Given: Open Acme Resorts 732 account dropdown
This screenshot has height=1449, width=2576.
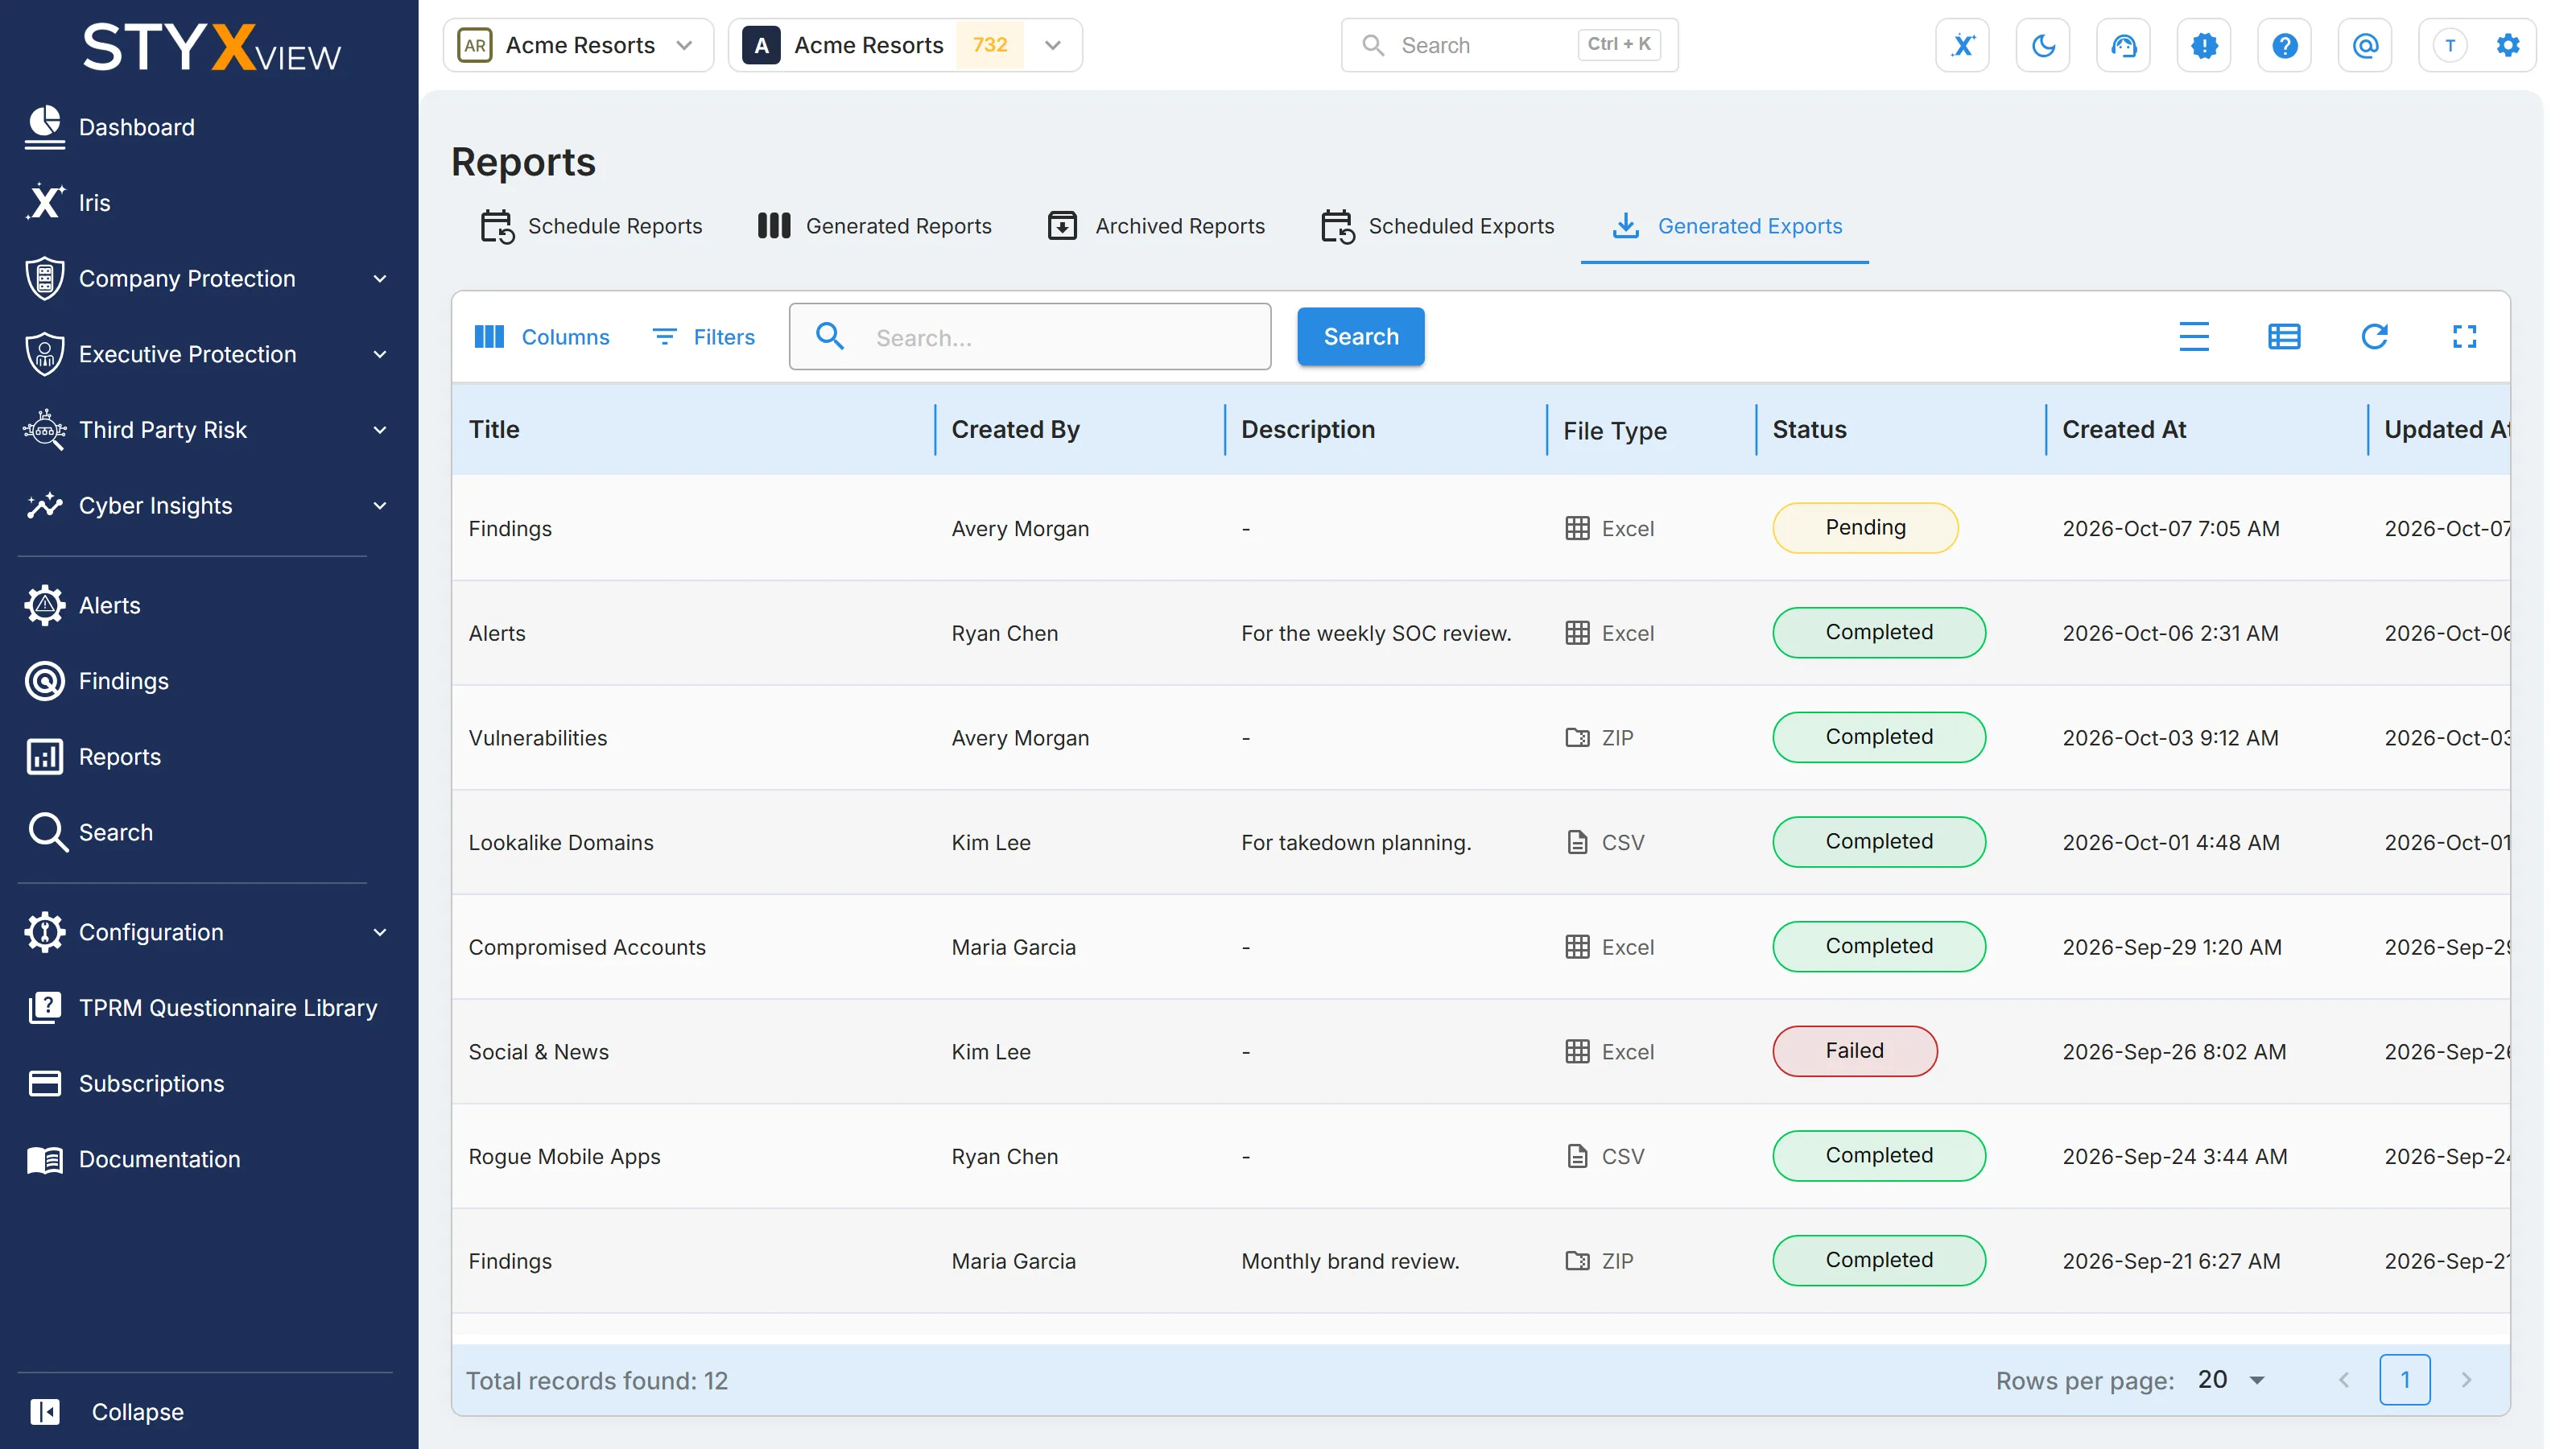Looking at the screenshot, I should [905, 45].
